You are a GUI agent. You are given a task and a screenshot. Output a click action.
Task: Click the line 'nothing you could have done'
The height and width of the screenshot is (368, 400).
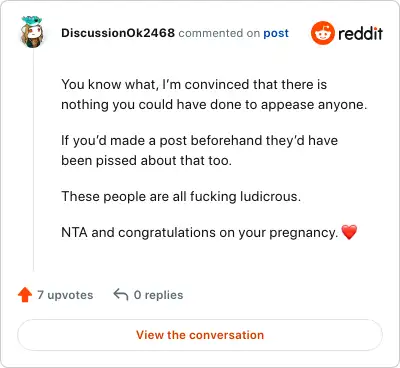214,105
